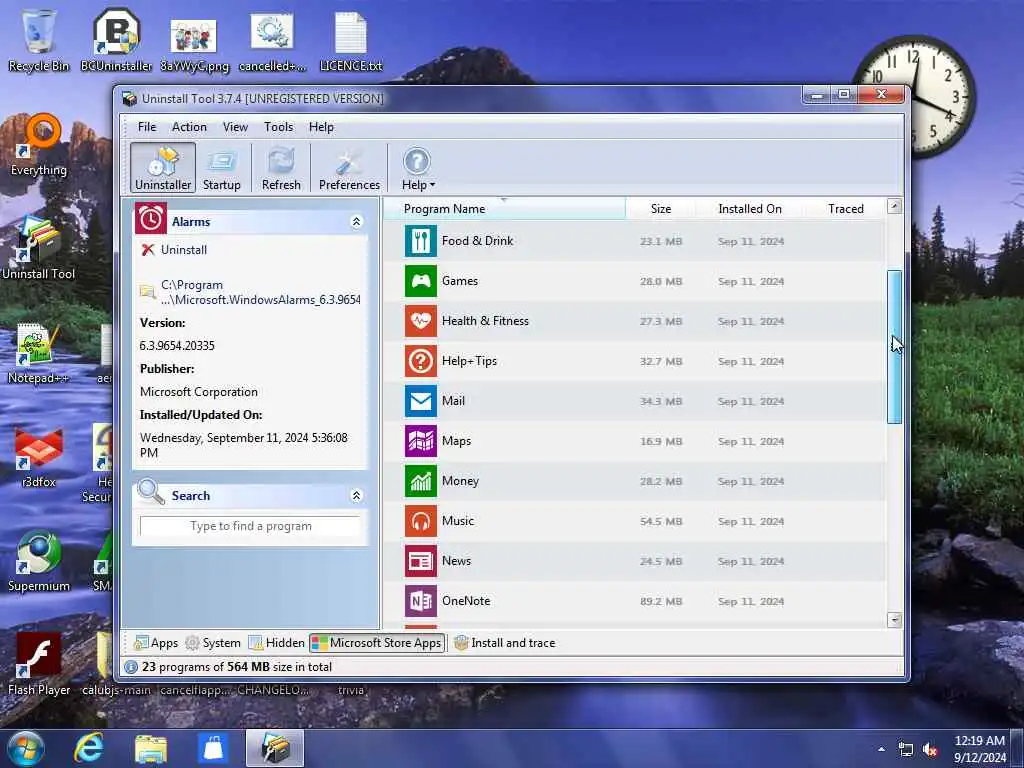Select the BCUninstaller desktop shortcut
The image size is (1024, 768).
click(x=116, y=41)
